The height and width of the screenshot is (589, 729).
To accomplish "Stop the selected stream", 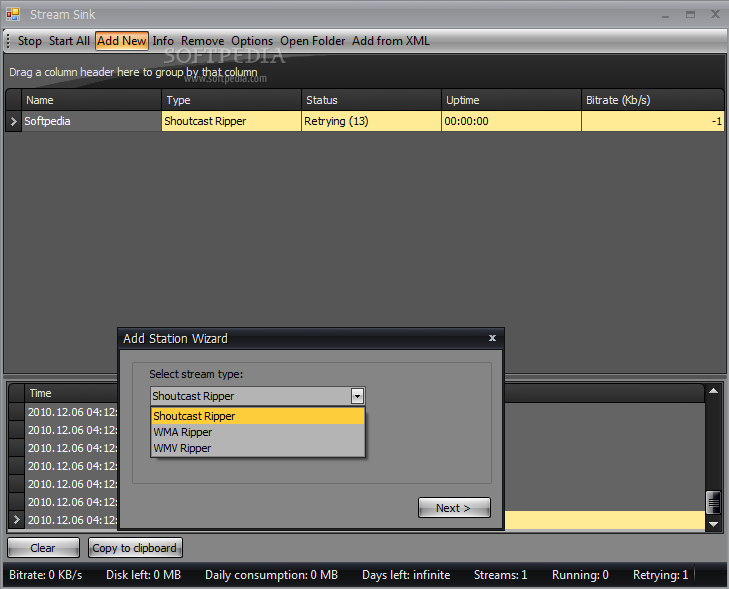I will tap(30, 41).
